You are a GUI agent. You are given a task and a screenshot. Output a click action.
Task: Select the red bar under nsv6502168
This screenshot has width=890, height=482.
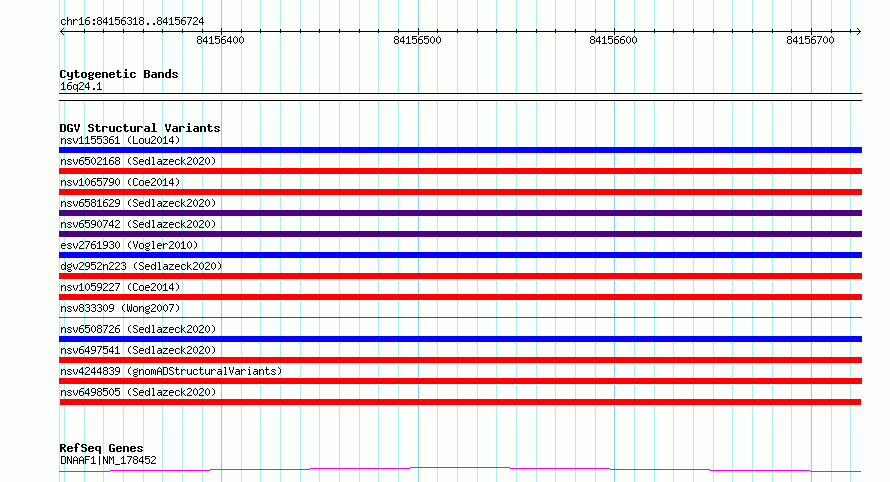click(460, 171)
